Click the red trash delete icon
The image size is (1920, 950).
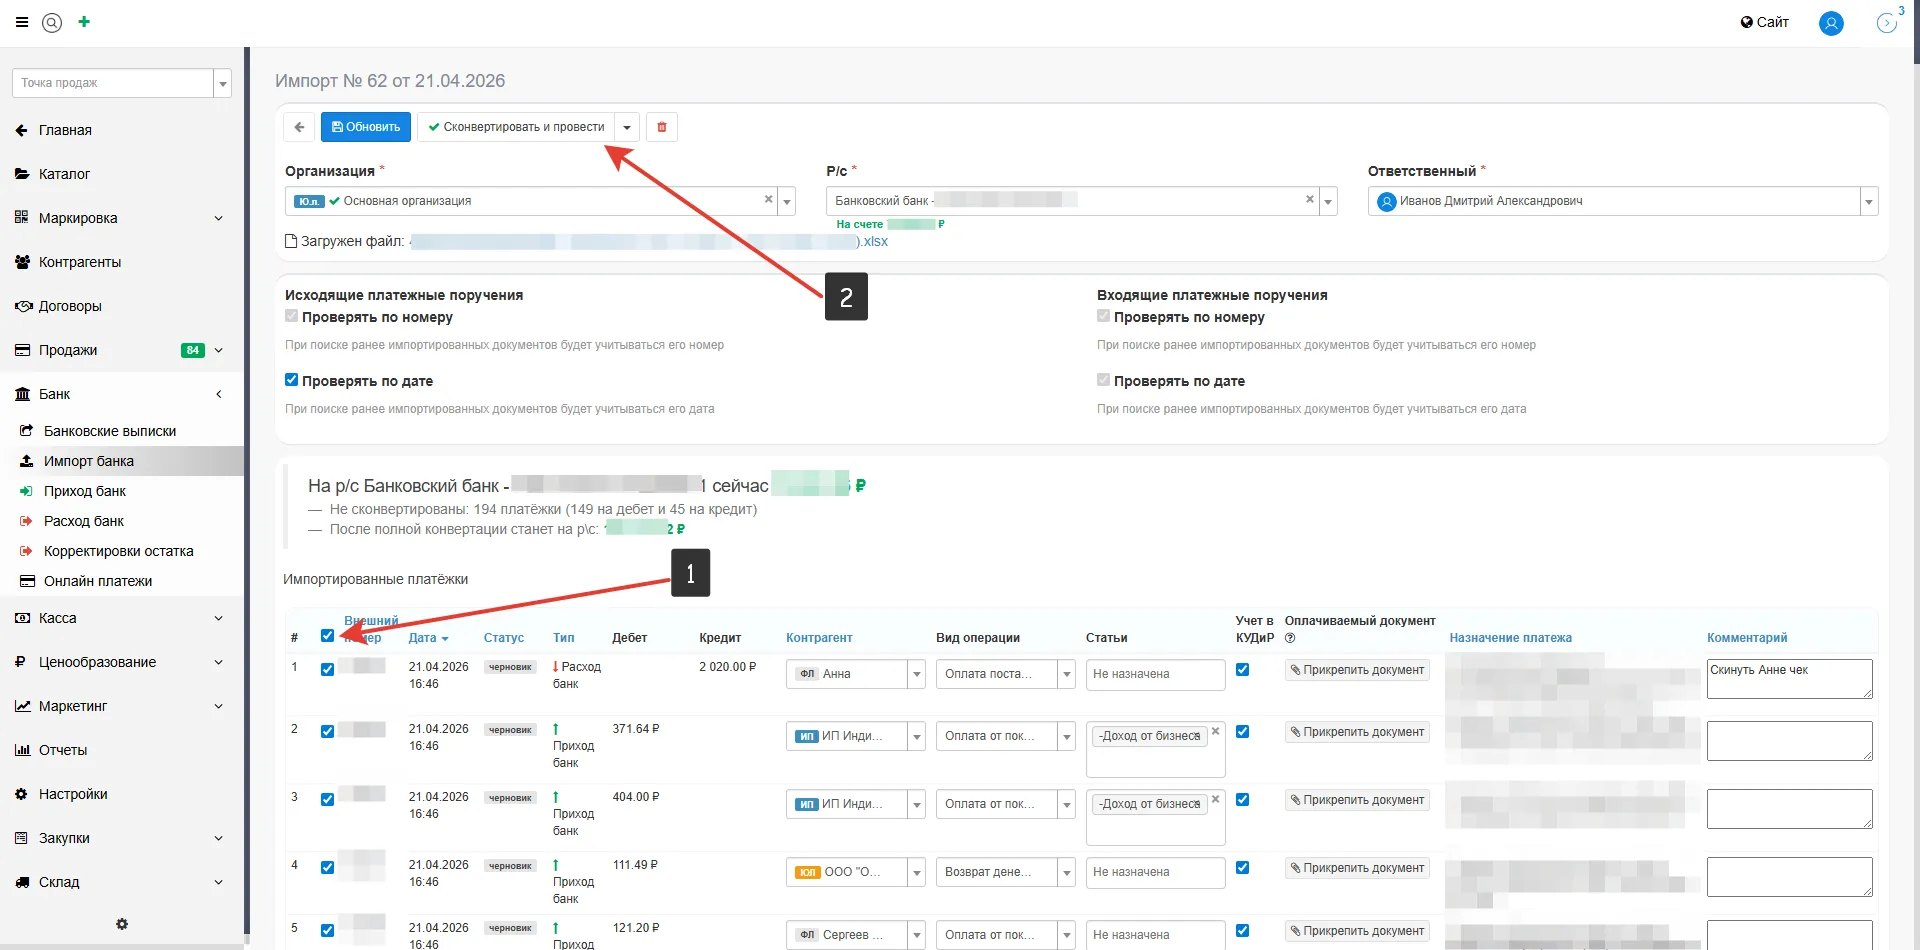pos(662,127)
